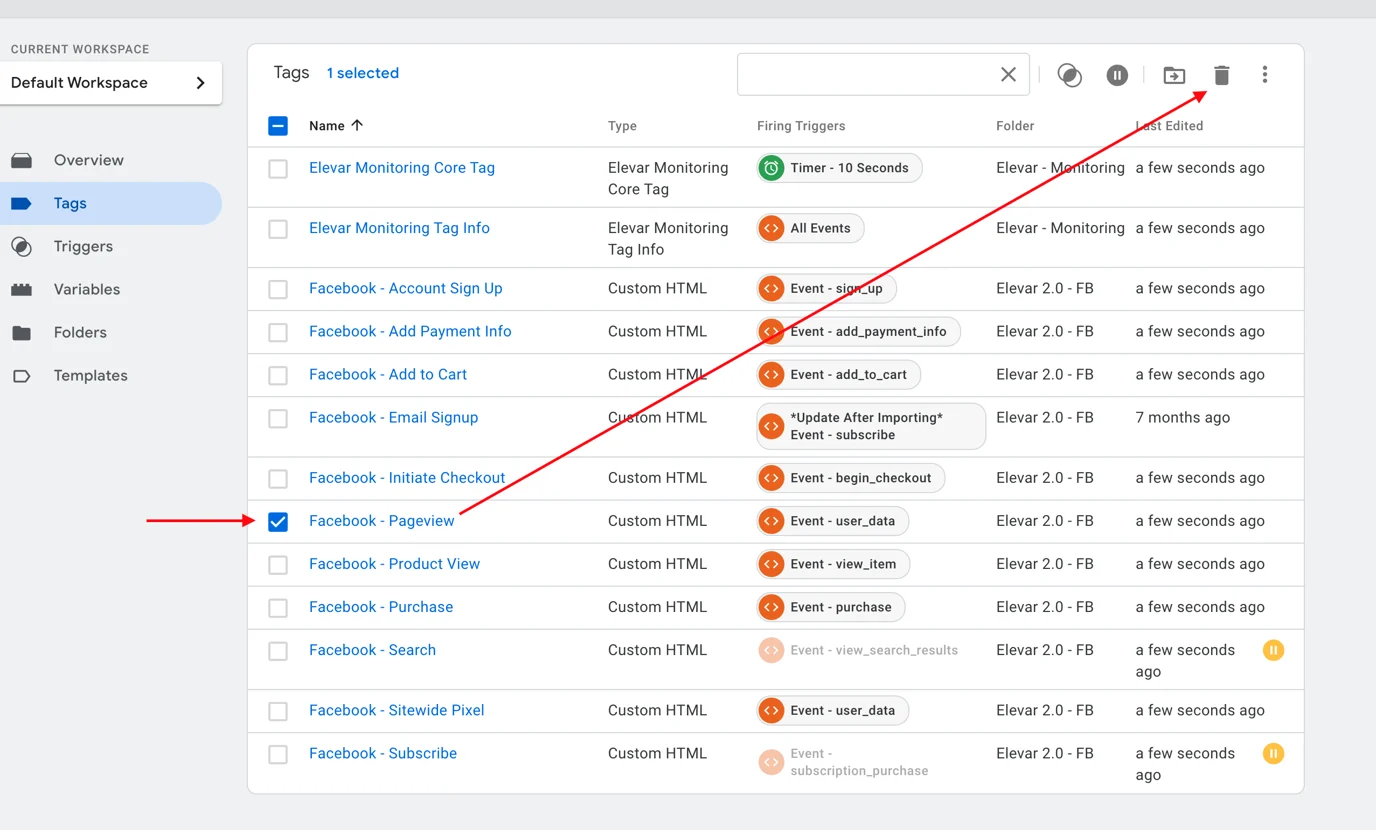Open Facebook - Product View tag
Screen dimensions: 1376x830
[395, 563]
